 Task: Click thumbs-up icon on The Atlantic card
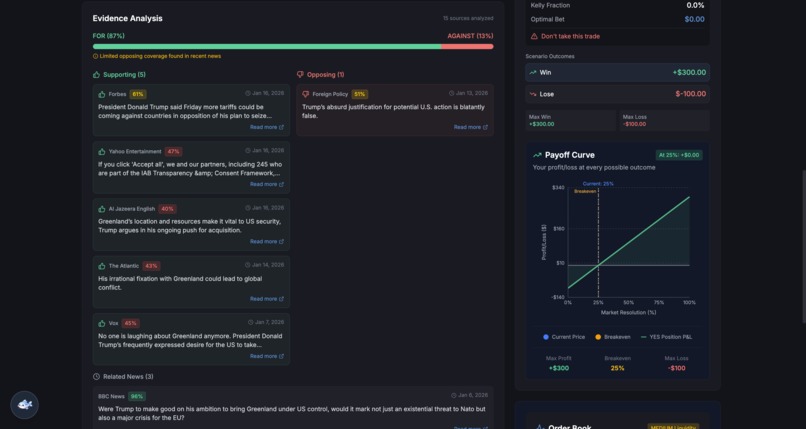[x=102, y=266]
